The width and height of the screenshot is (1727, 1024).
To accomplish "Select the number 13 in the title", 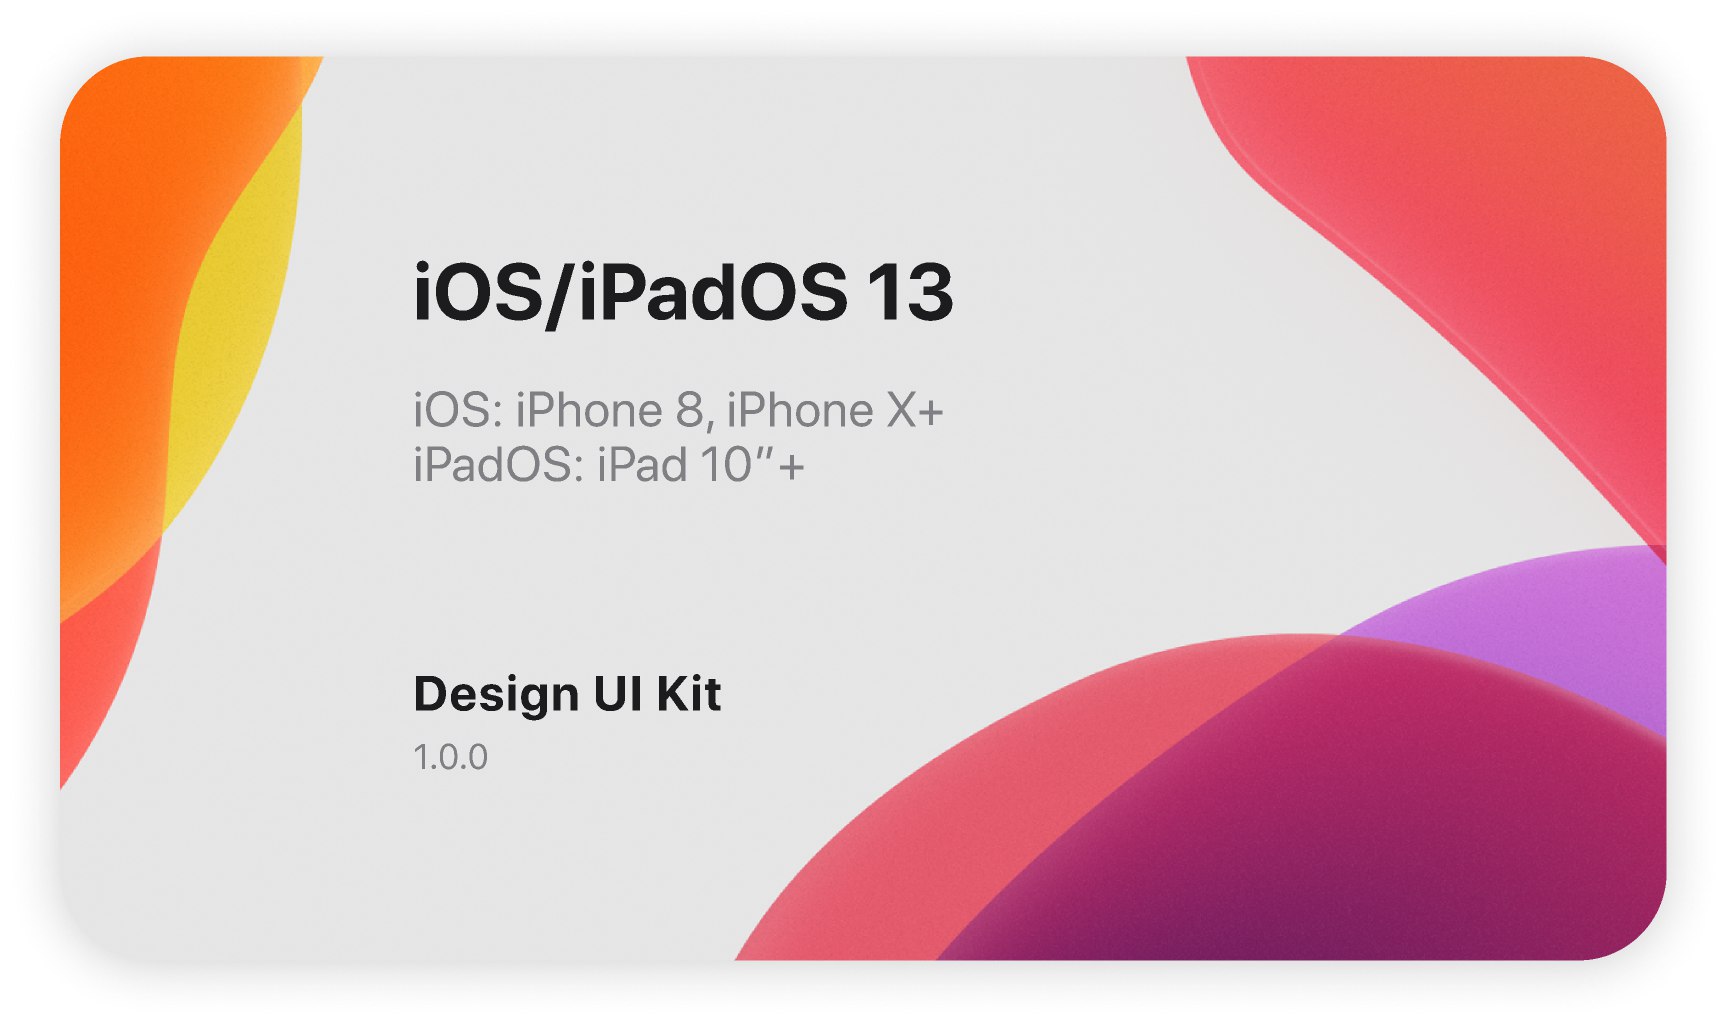I will [x=910, y=292].
